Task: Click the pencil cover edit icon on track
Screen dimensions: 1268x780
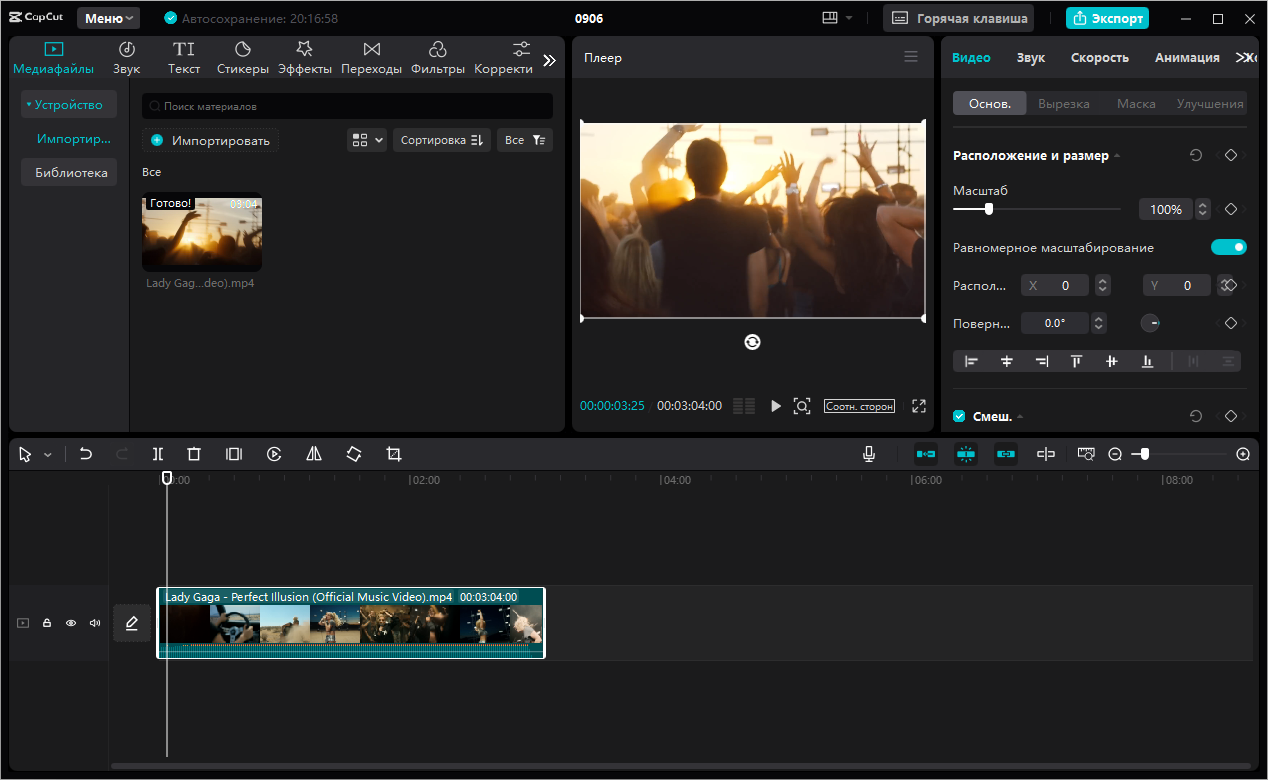Action: click(132, 623)
